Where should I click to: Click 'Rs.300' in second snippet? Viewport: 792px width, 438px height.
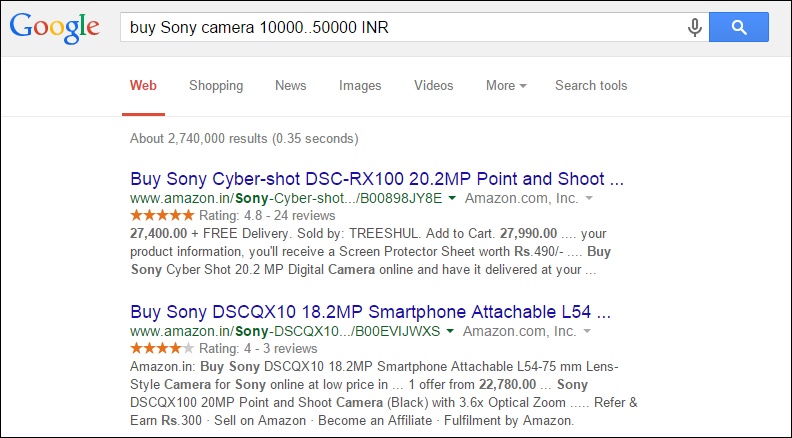coord(181,420)
